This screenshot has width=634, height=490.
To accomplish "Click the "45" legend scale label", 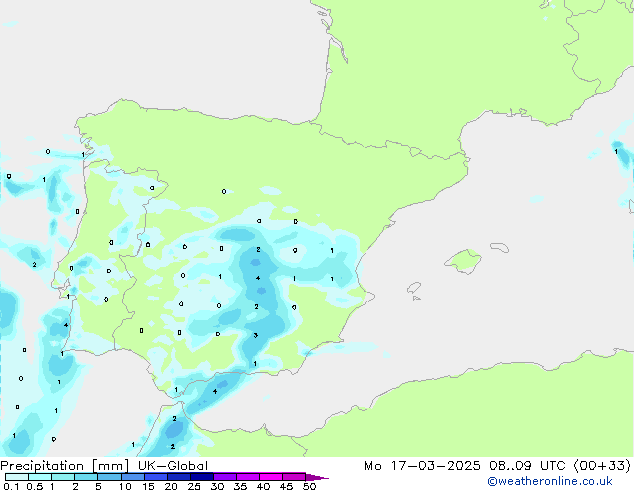I will click(286, 486).
